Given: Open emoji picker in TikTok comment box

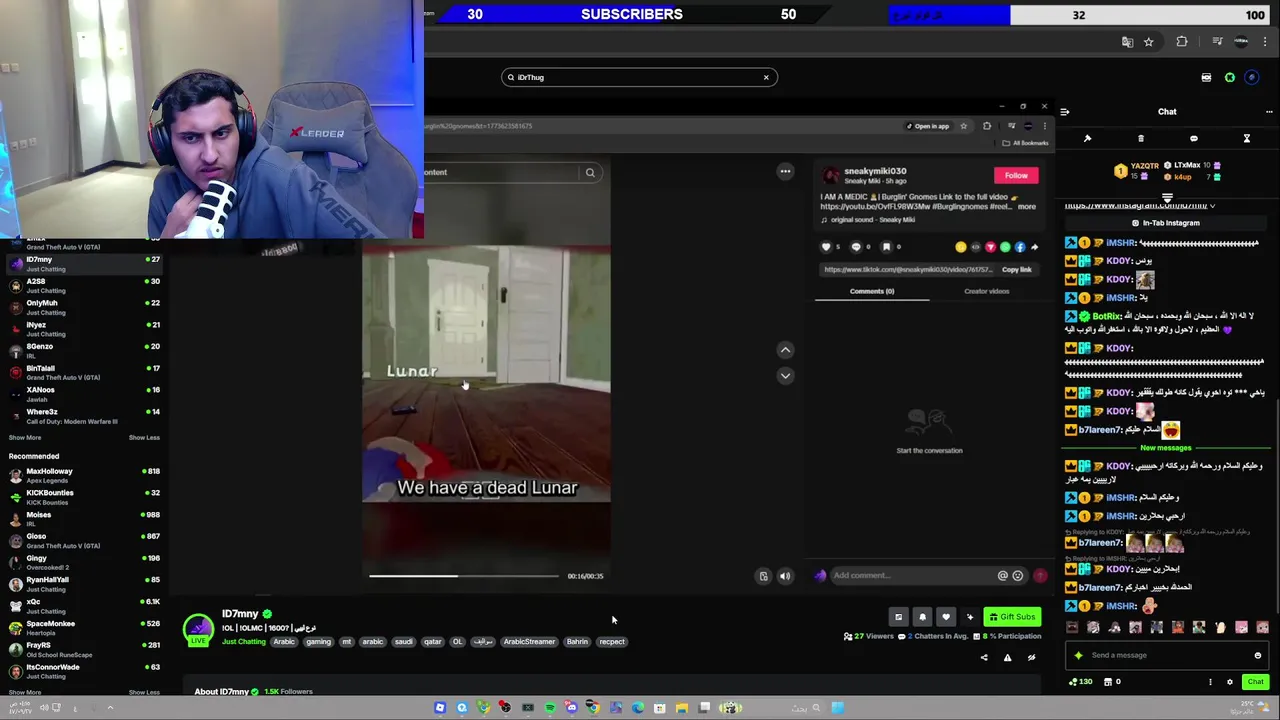Looking at the screenshot, I should click(x=1018, y=575).
